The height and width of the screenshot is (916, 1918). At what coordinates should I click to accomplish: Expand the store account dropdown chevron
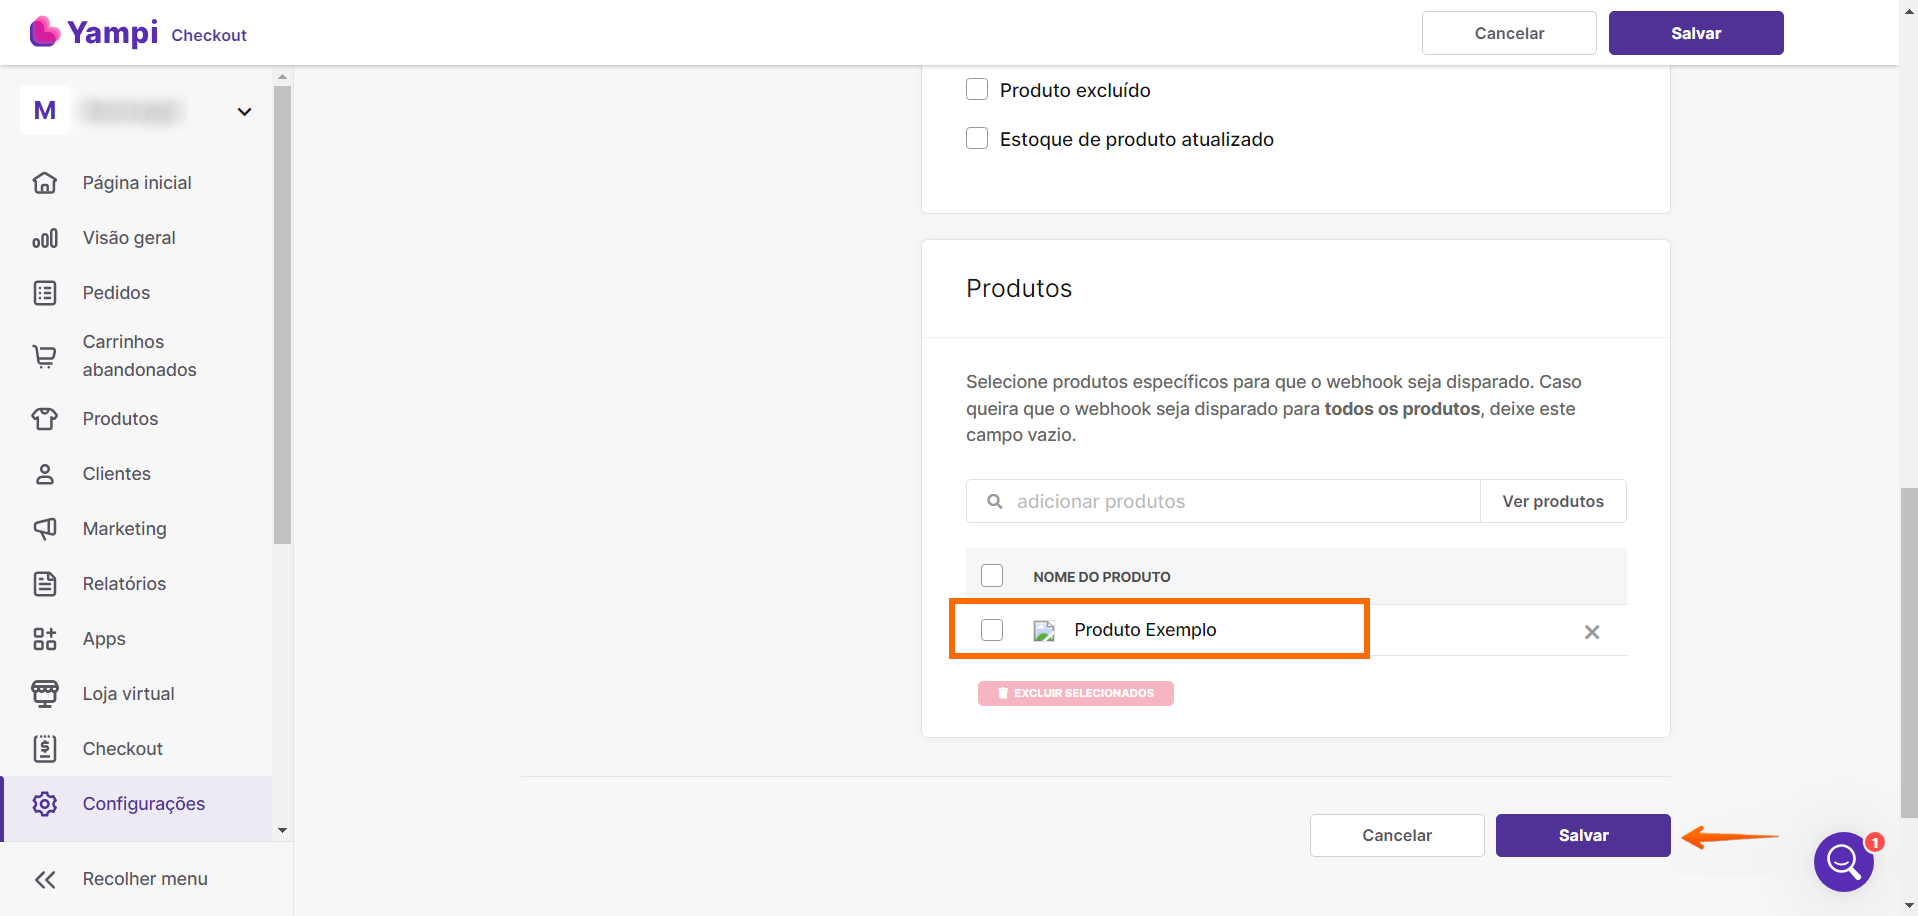click(x=244, y=112)
